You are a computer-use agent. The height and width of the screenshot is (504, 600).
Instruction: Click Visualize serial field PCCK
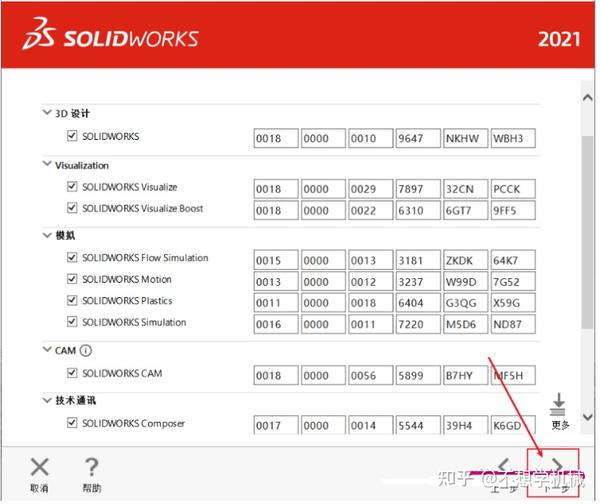tap(513, 189)
